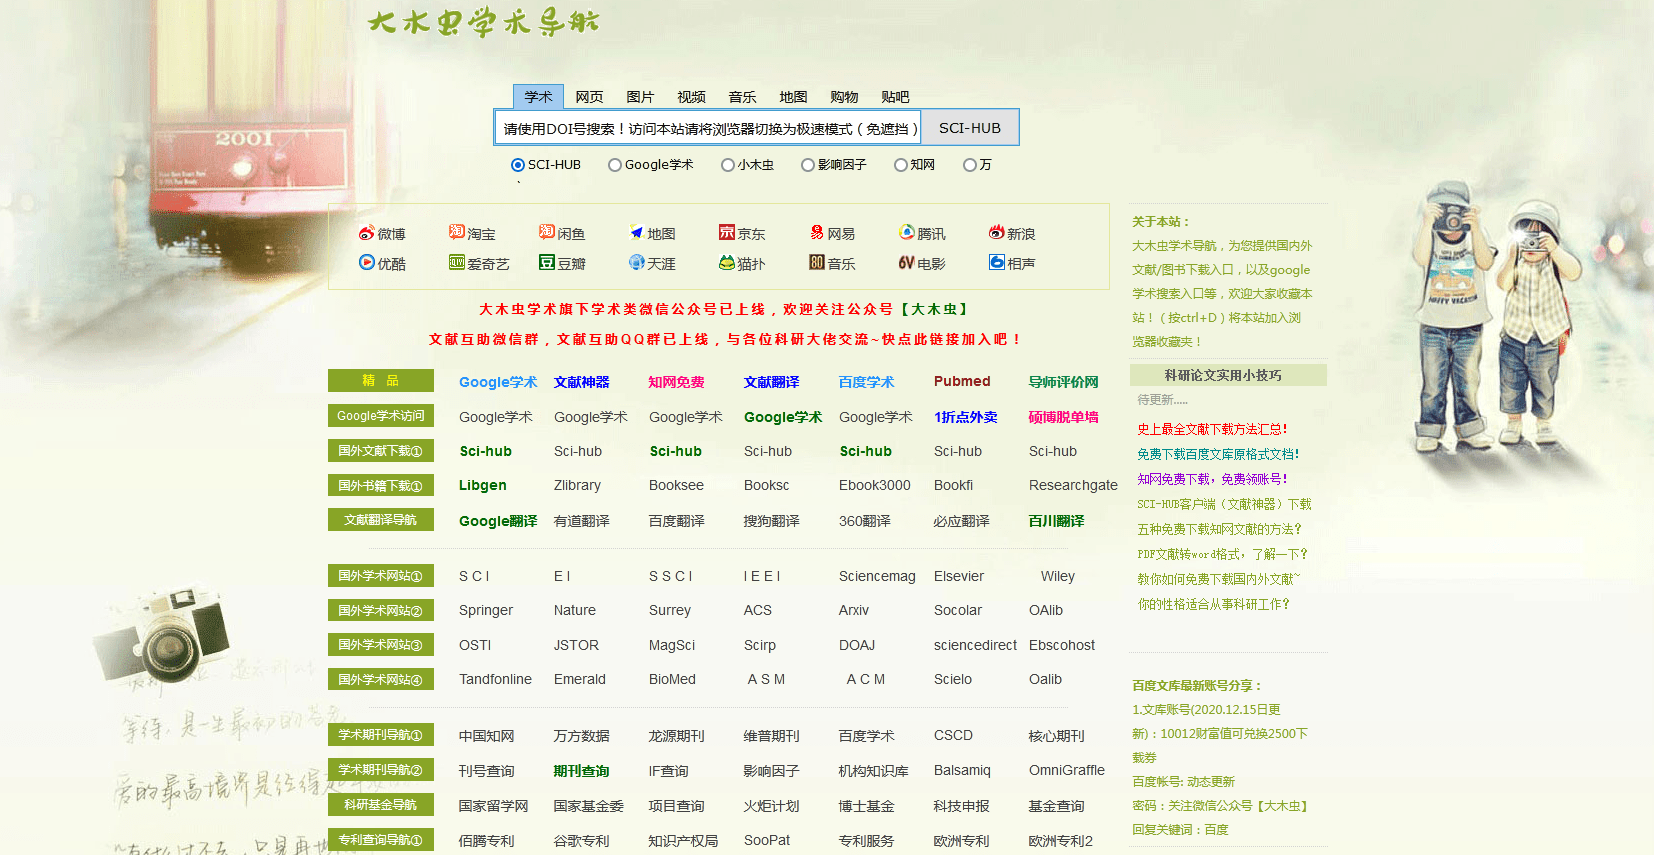
Task: Open the 6V movies (电影) icon
Action: pyautogui.click(x=907, y=262)
